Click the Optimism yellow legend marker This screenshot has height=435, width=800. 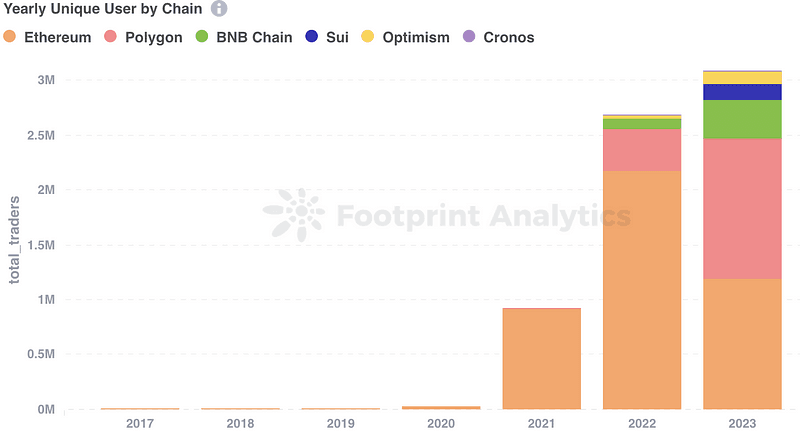click(x=367, y=36)
